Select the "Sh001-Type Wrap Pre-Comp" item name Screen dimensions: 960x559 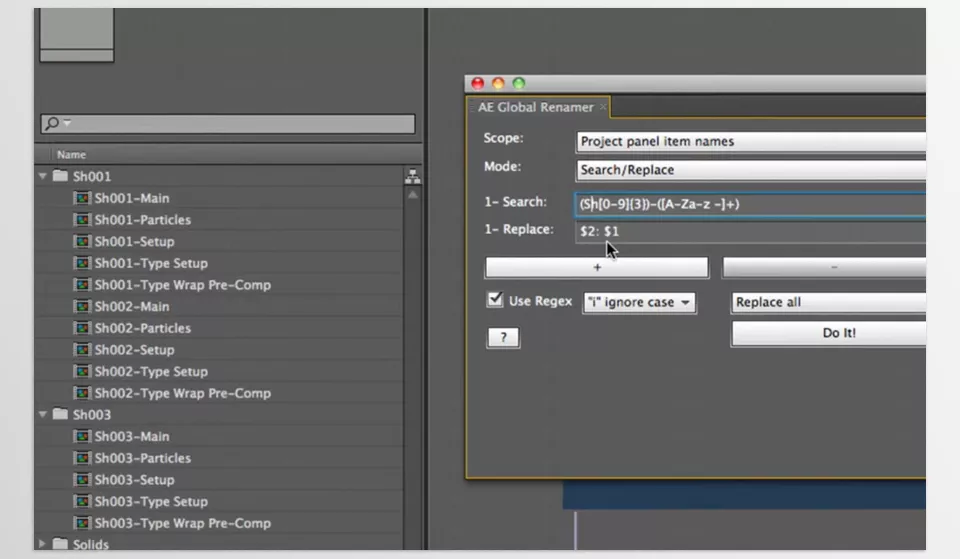coord(182,285)
